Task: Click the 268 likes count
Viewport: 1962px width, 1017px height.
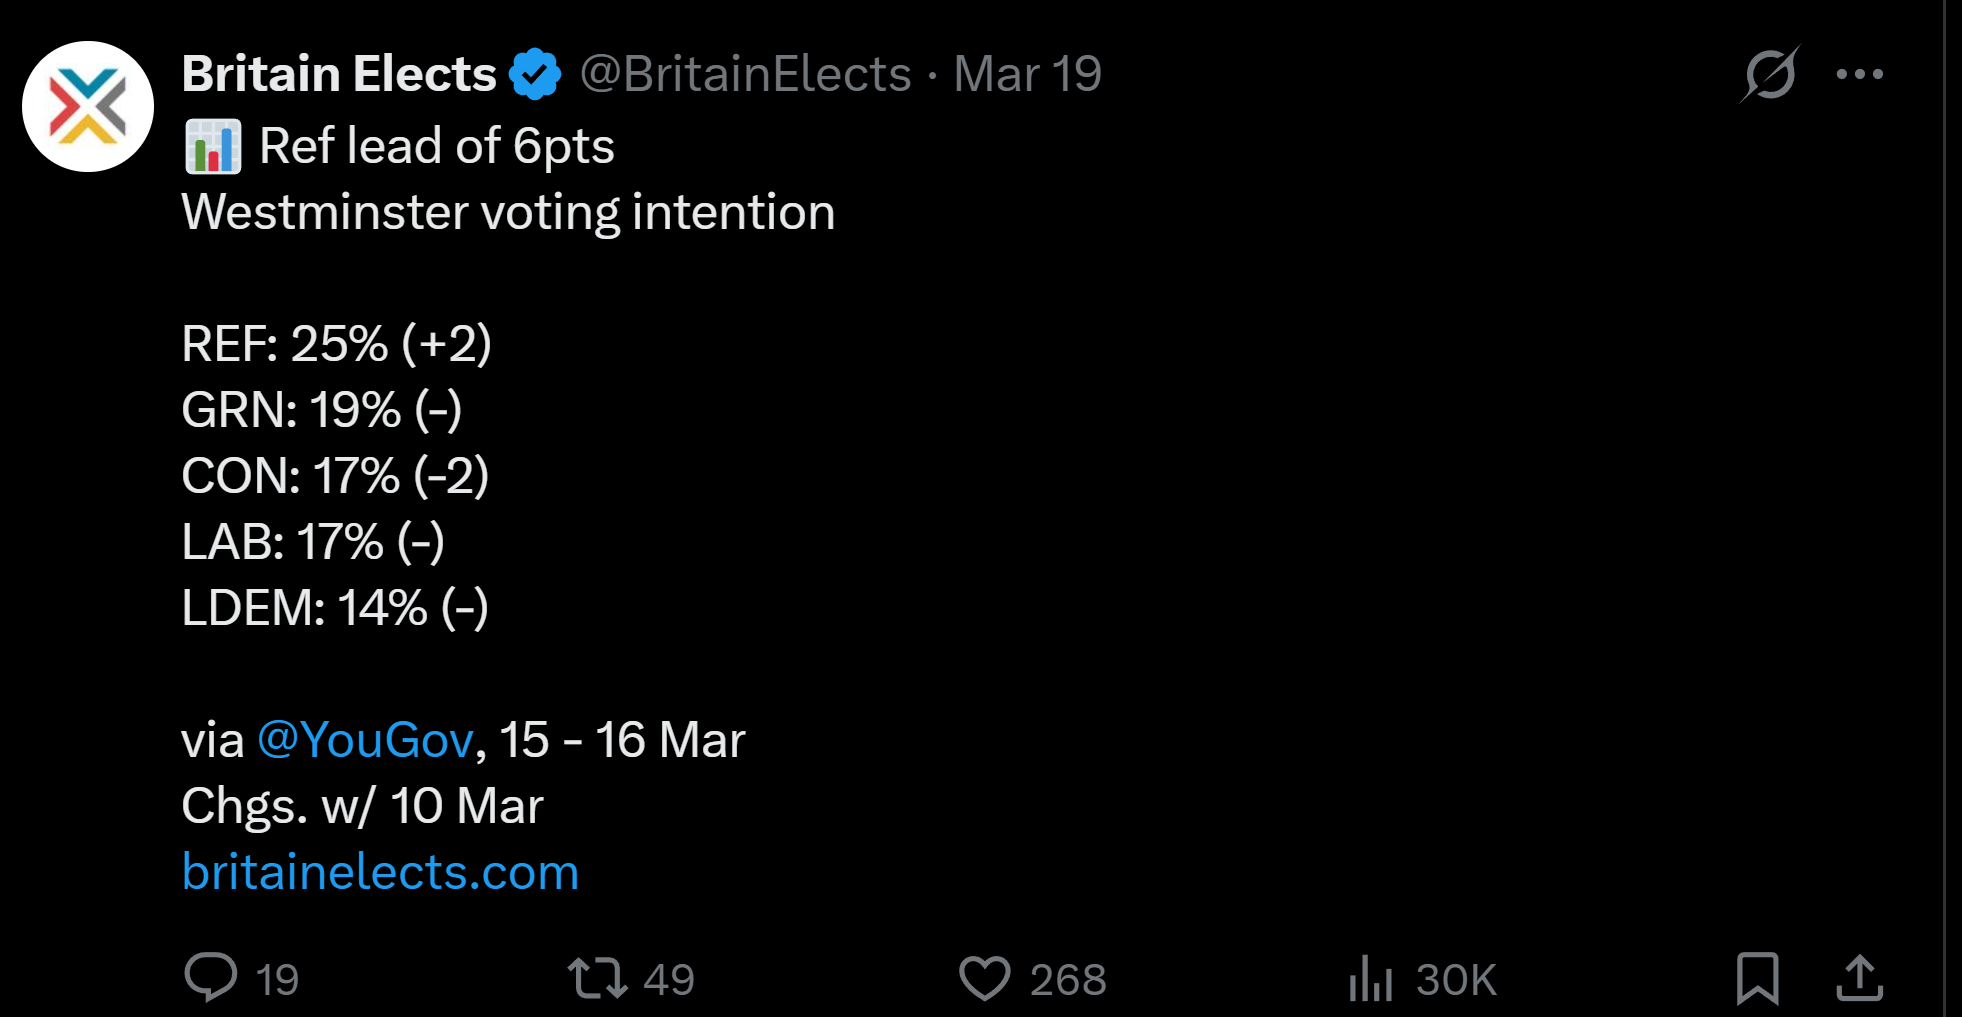Action: 1068,979
